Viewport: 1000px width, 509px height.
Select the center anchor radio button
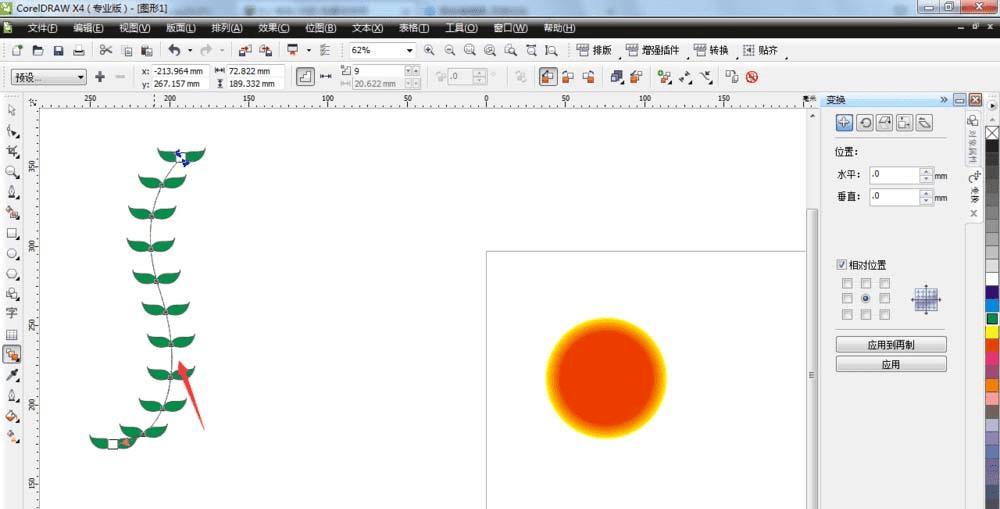(865, 299)
